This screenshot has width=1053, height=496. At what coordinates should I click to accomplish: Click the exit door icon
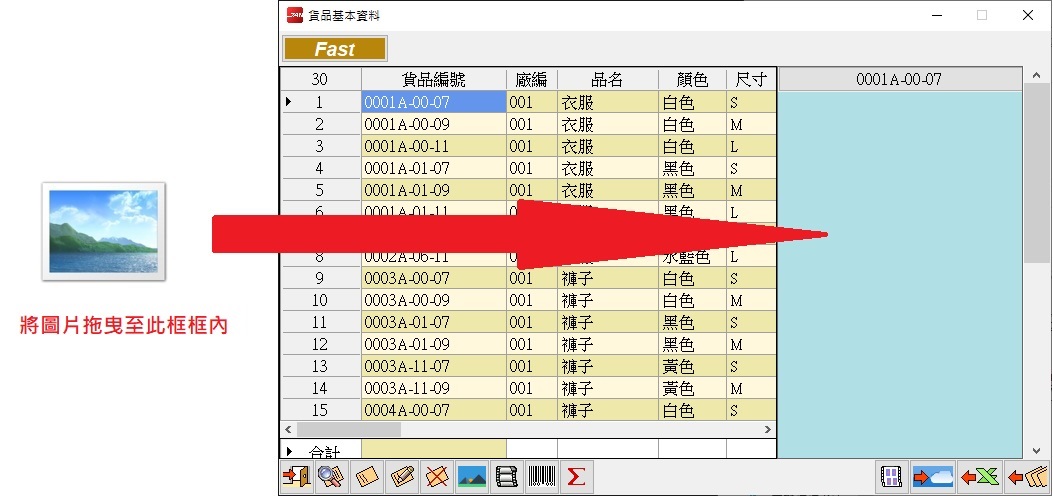click(297, 478)
